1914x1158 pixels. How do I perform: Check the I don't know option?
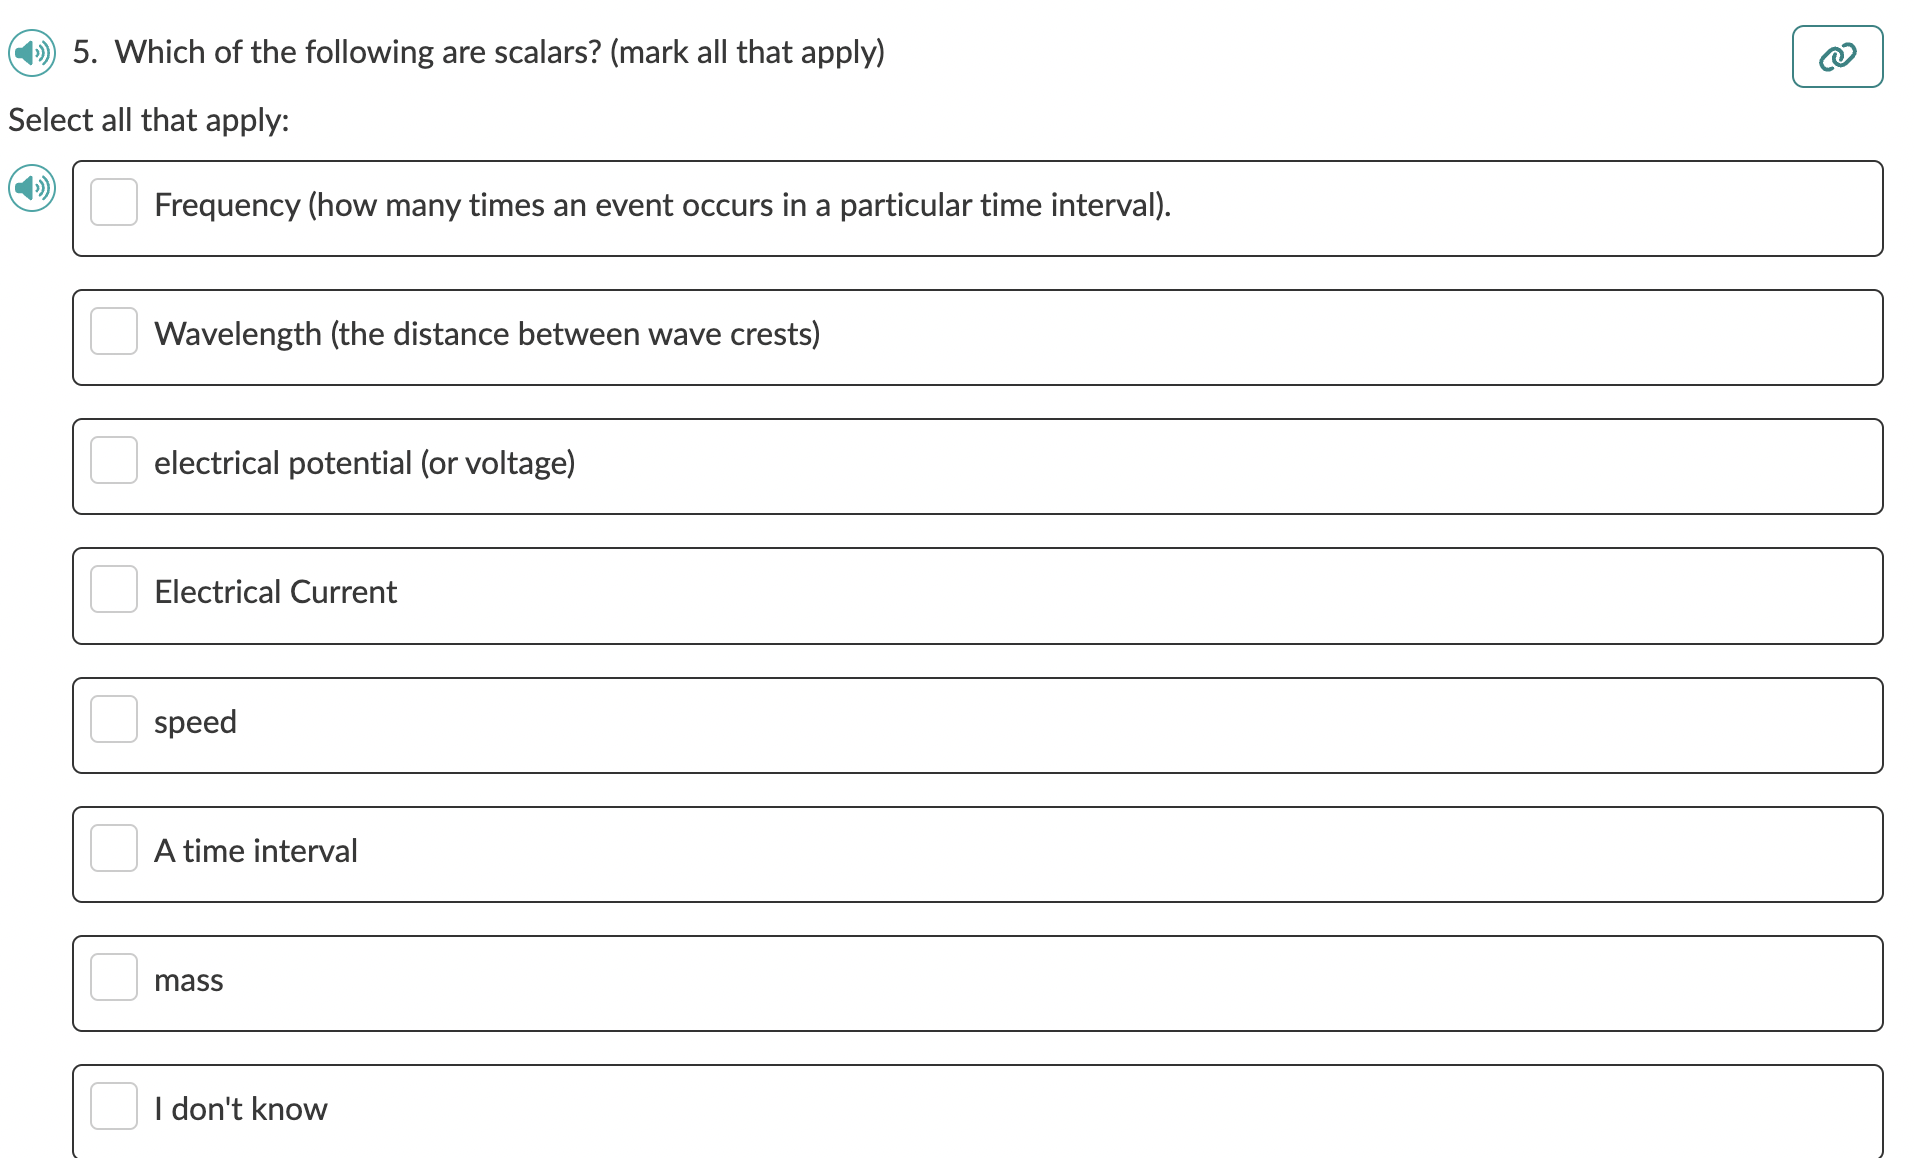pyautogui.click(x=114, y=1105)
